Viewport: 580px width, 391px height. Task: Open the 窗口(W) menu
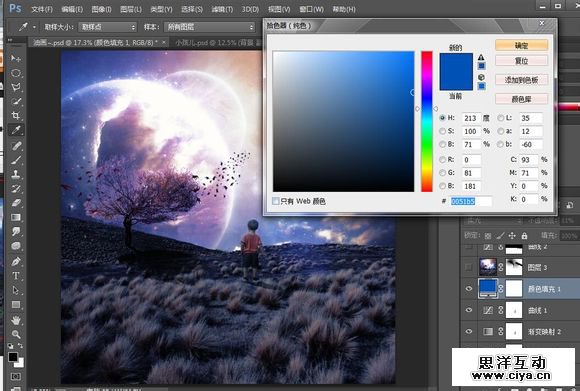click(311, 9)
